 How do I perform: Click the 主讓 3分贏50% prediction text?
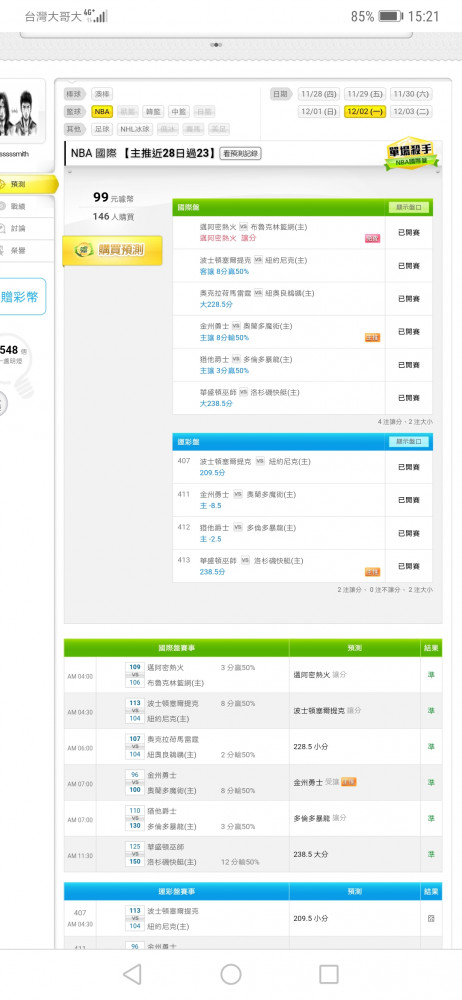[x=224, y=371]
